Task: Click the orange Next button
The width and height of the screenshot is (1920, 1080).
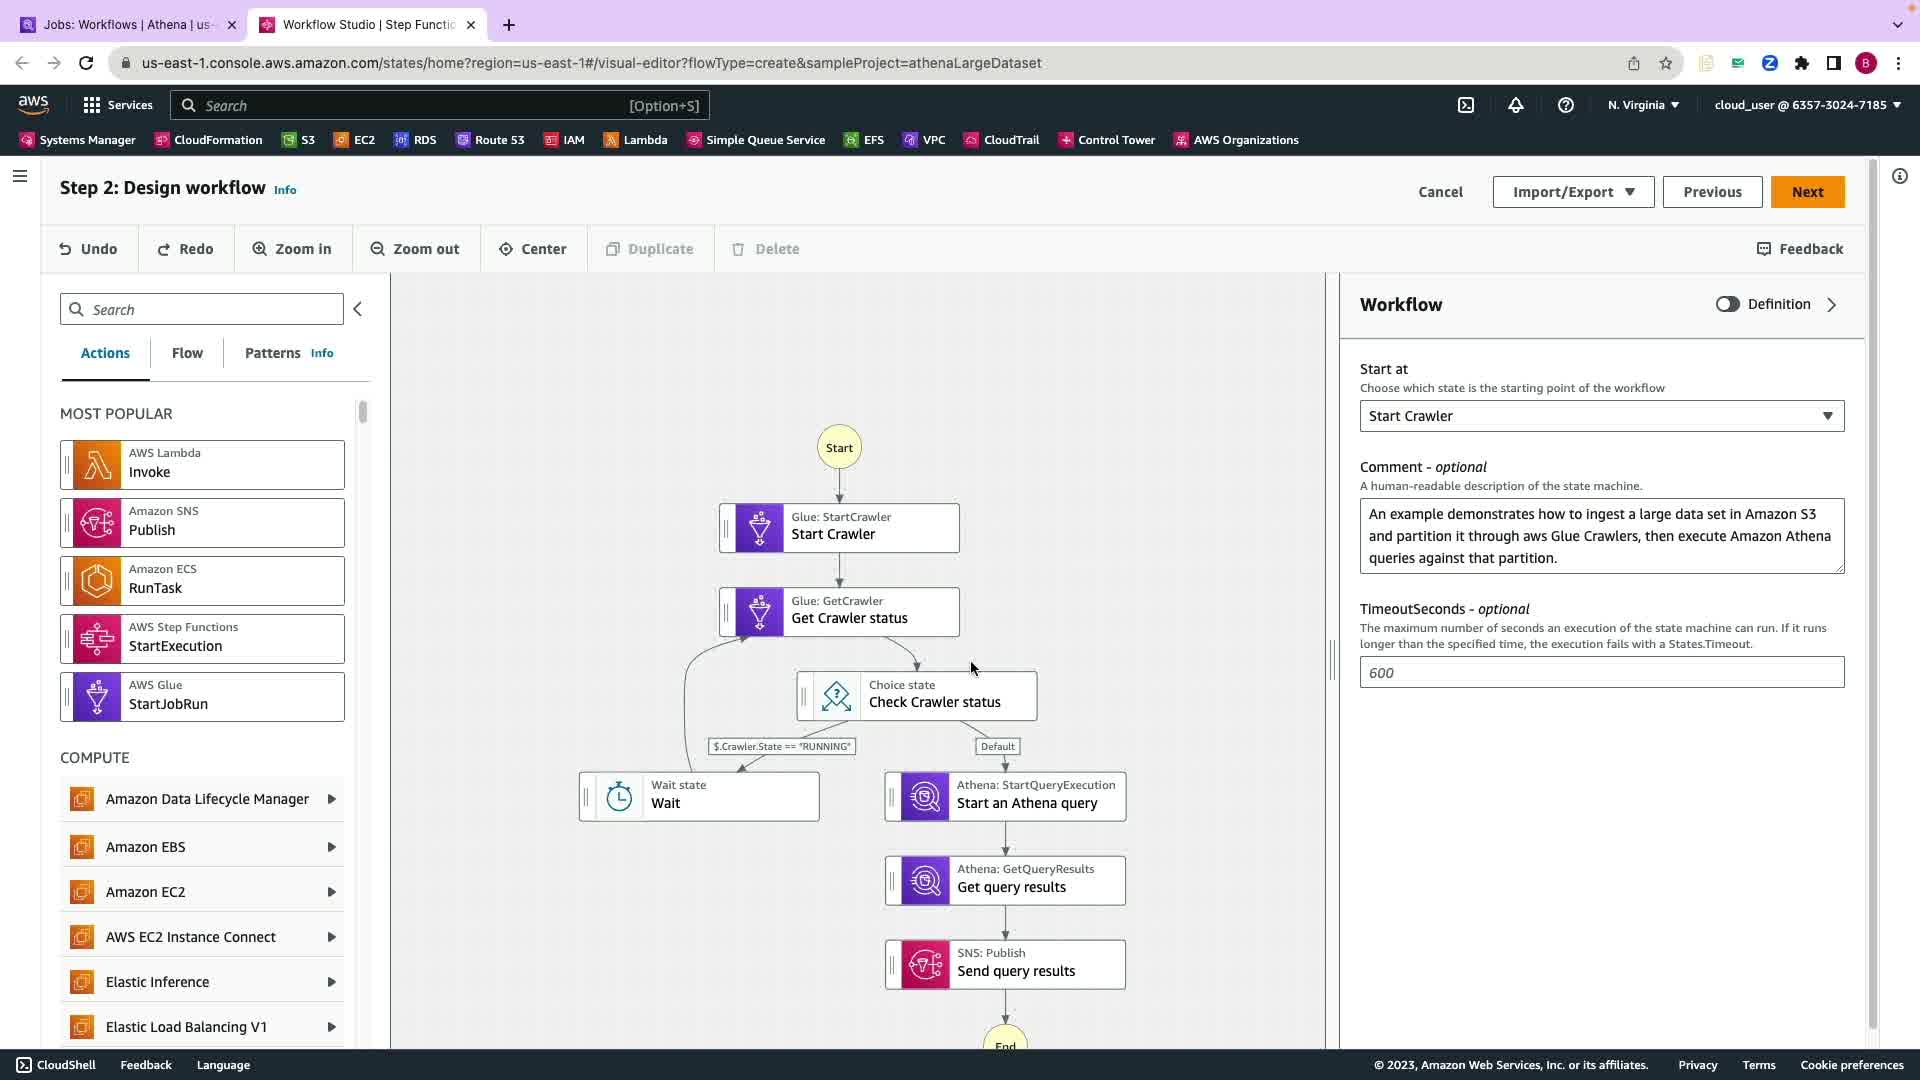Action: point(1807,192)
